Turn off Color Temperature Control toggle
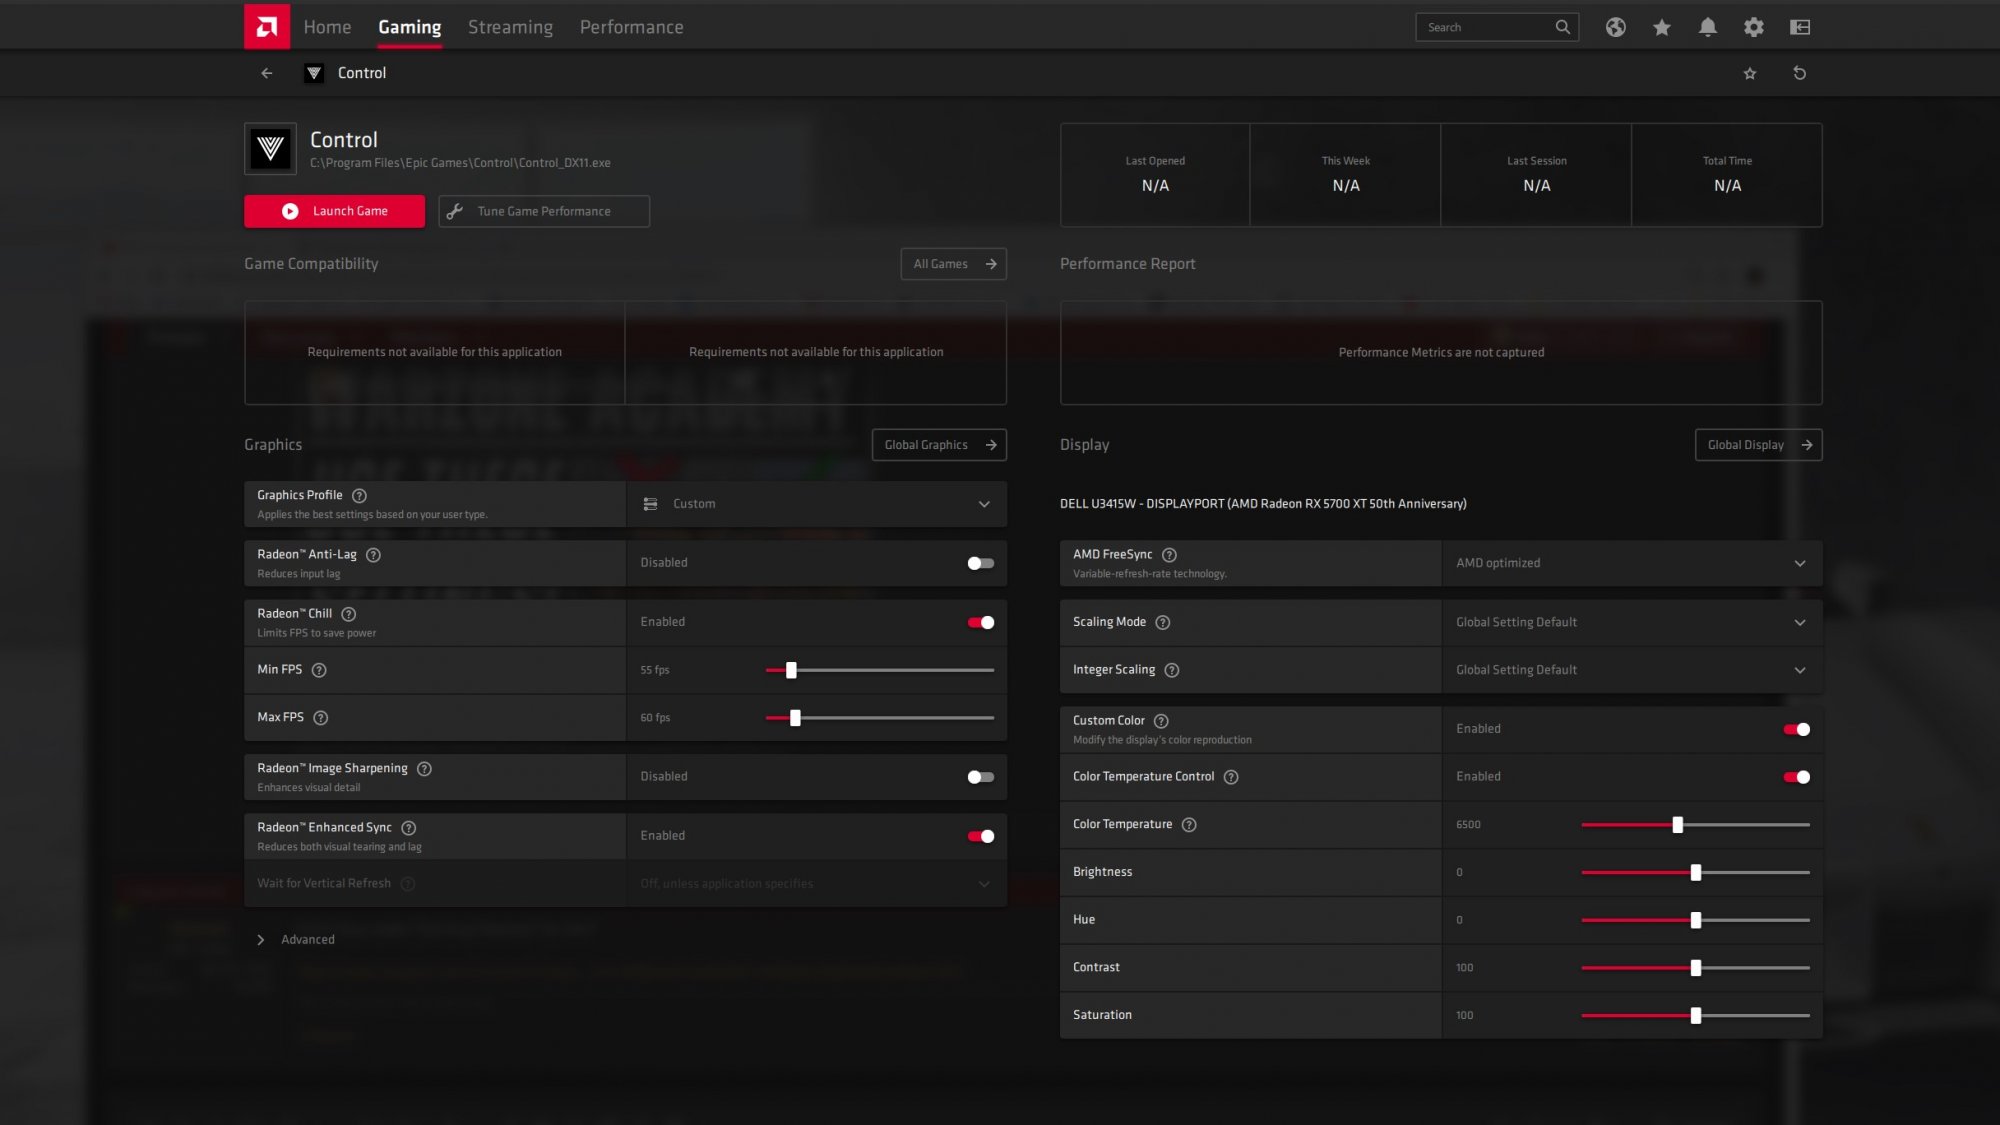This screenshot has width=2000, height=1125. pyautogui.click(x=1796, y=777)
